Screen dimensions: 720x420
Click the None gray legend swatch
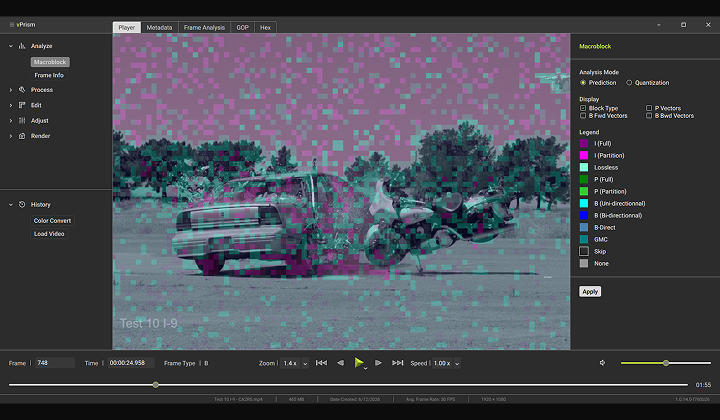(x=584, y=263)
